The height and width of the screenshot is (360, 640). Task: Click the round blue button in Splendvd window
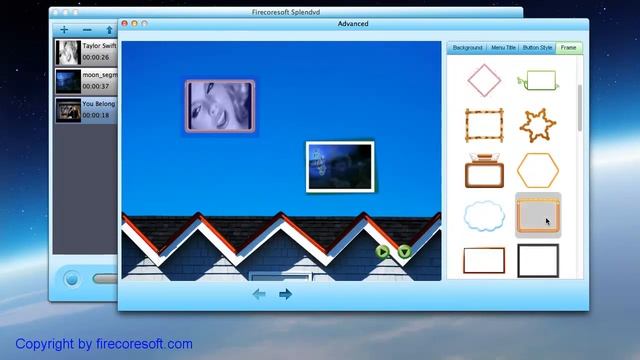click(x=72, y=279)
